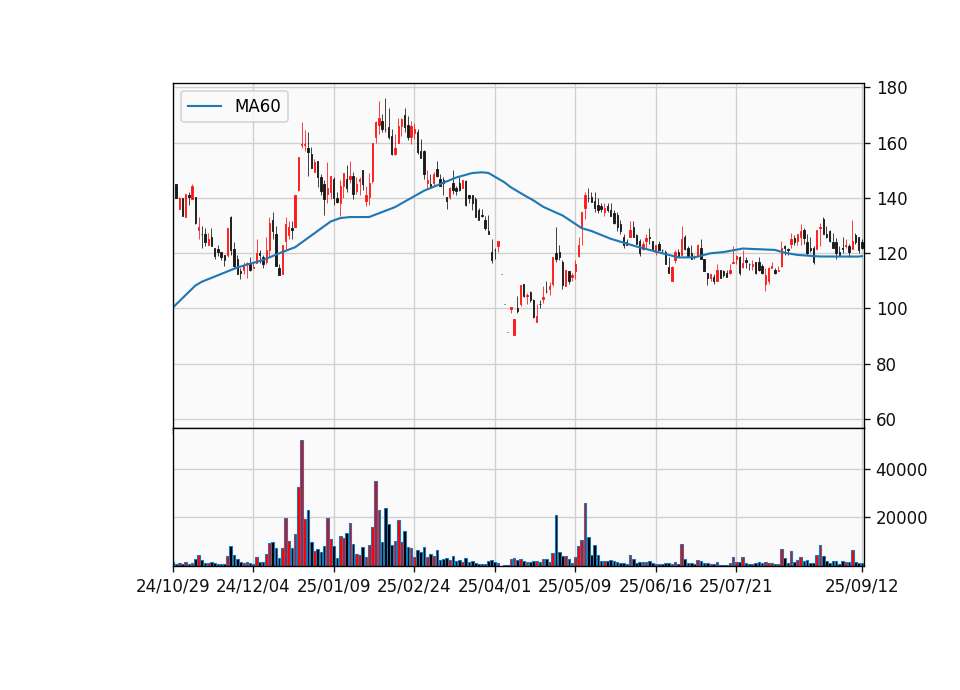Click the 60 price axis label

coord(886,420)
